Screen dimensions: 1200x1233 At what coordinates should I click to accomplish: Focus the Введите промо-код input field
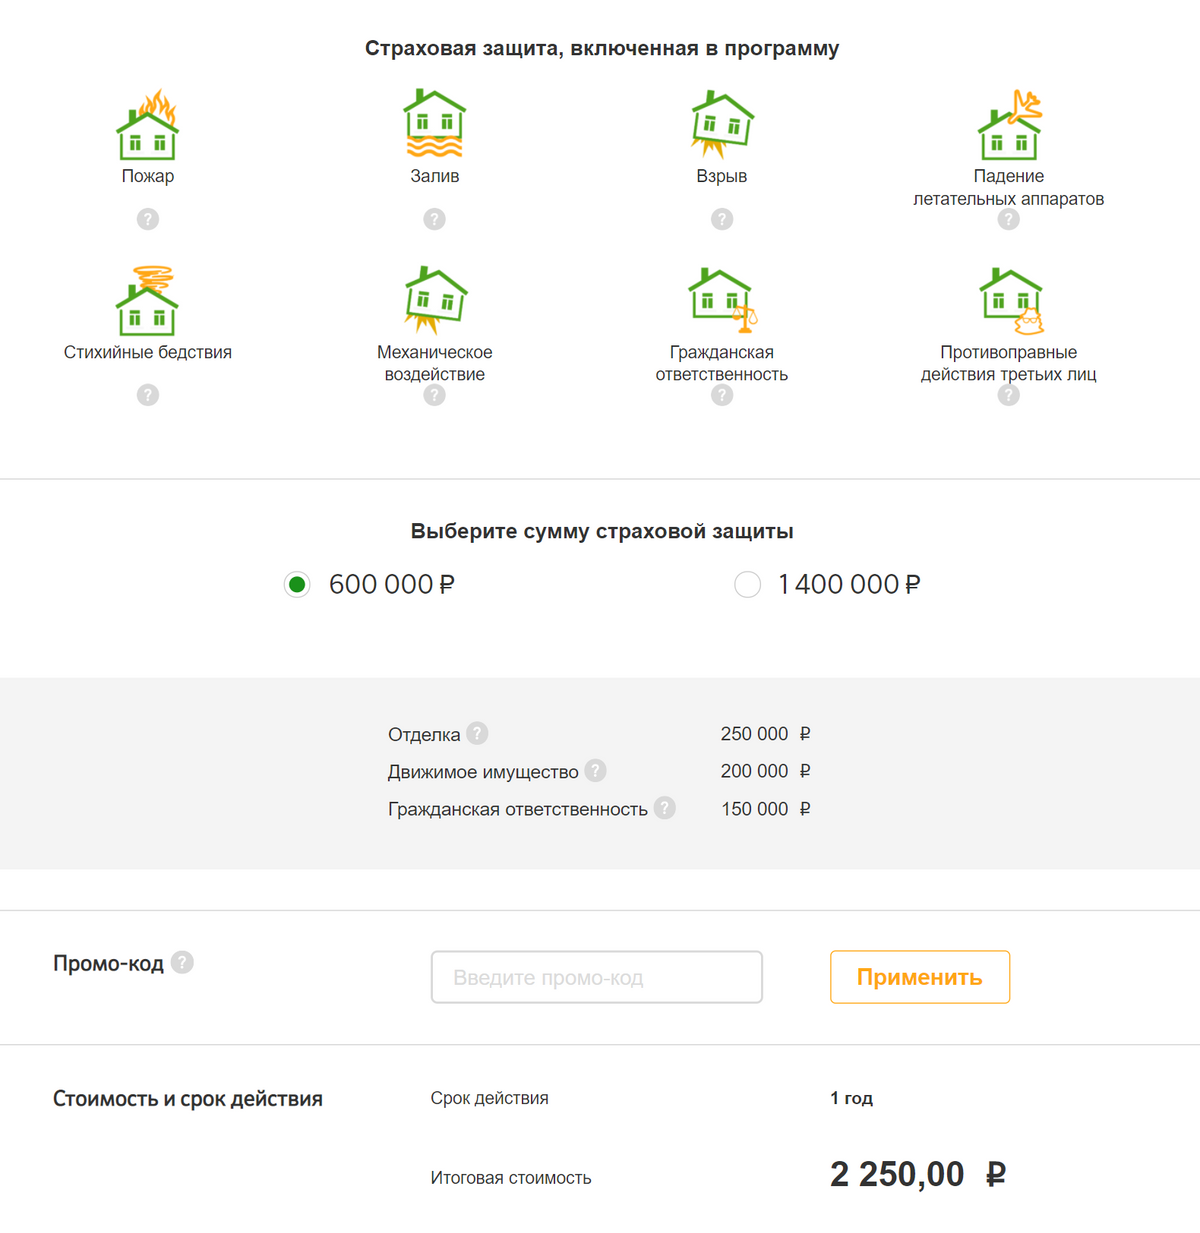point(596,977)
